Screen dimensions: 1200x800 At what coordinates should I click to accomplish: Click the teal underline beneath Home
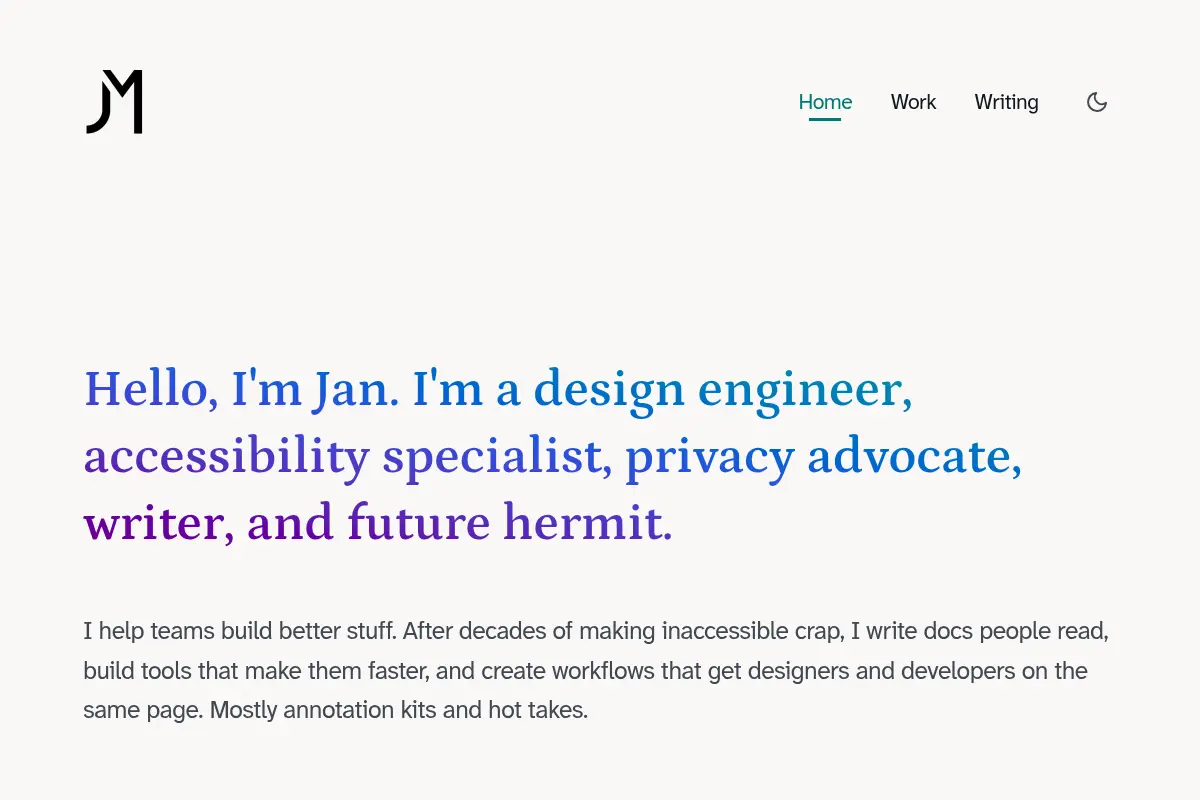point(825,119)
